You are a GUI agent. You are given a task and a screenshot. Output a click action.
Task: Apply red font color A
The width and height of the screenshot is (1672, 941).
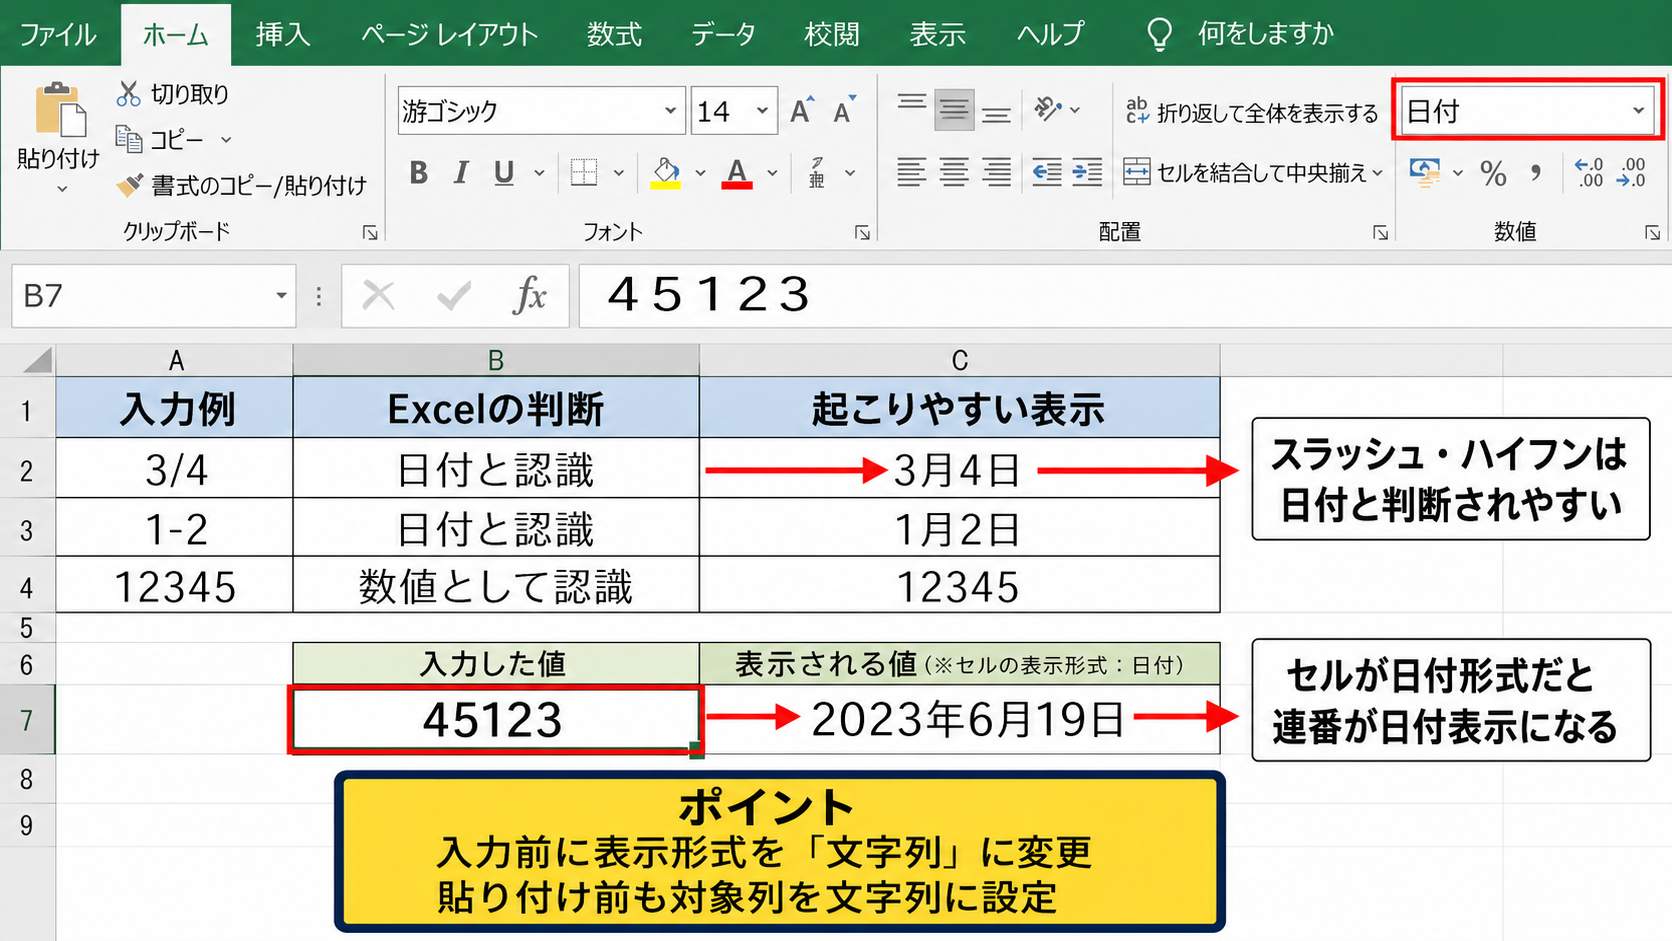(x=737, y=173)
